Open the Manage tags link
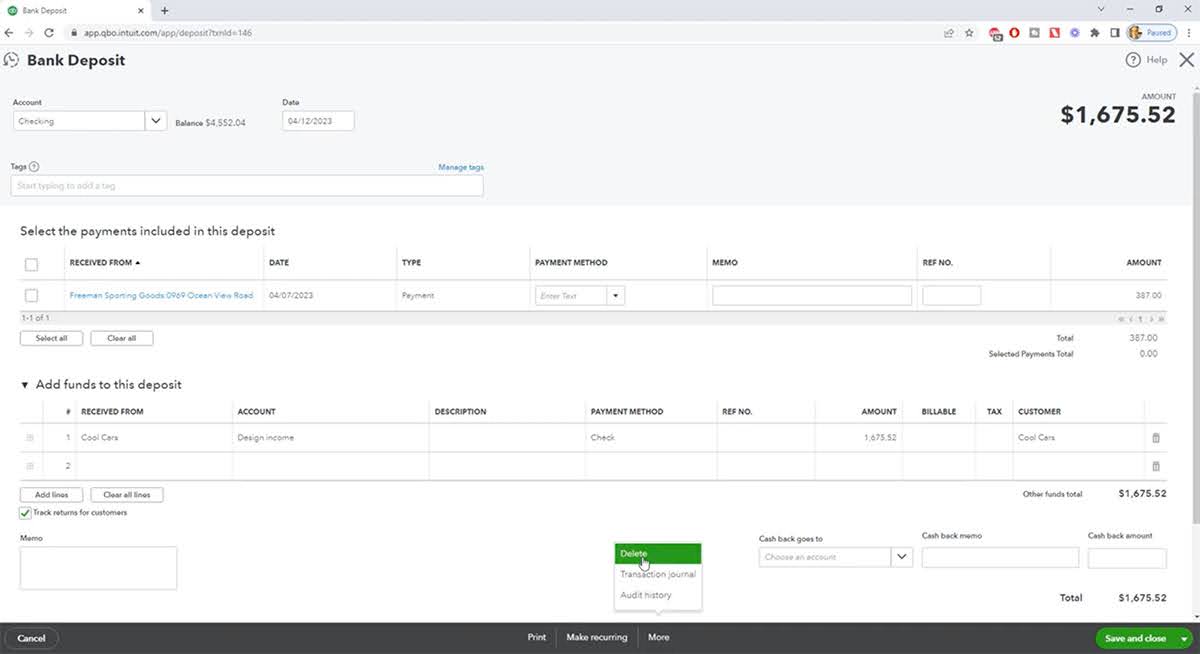 (x=461, y=167)
